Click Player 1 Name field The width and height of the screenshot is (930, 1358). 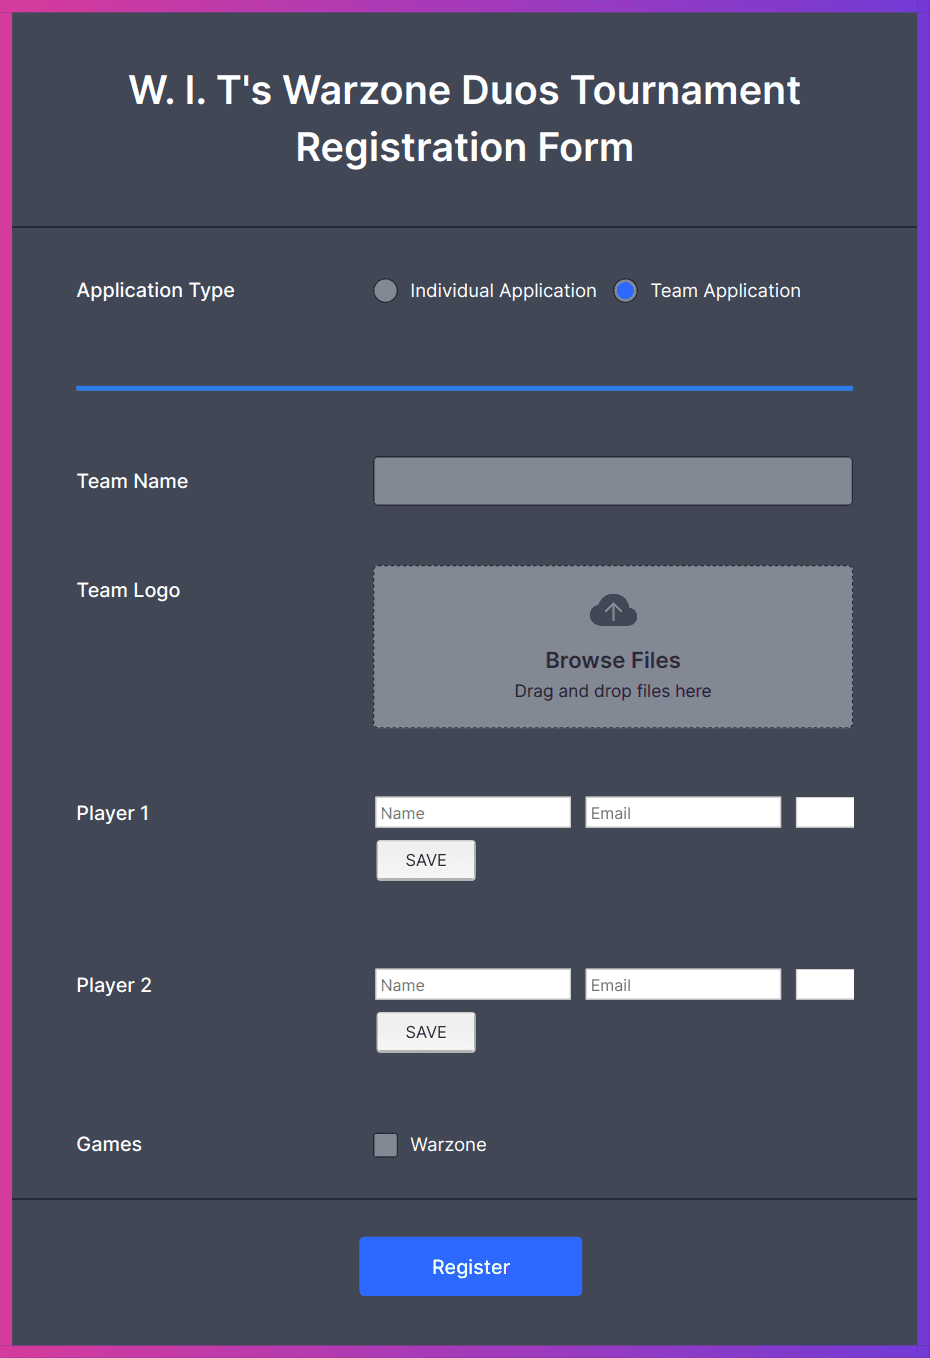(x=472, y=813)
